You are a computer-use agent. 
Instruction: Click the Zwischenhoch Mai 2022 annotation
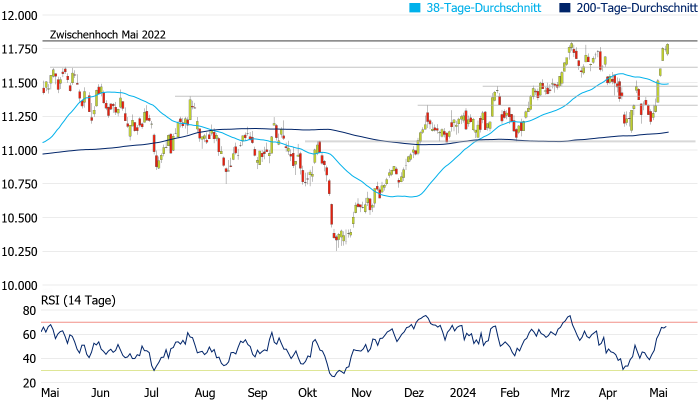pos(108,34)
